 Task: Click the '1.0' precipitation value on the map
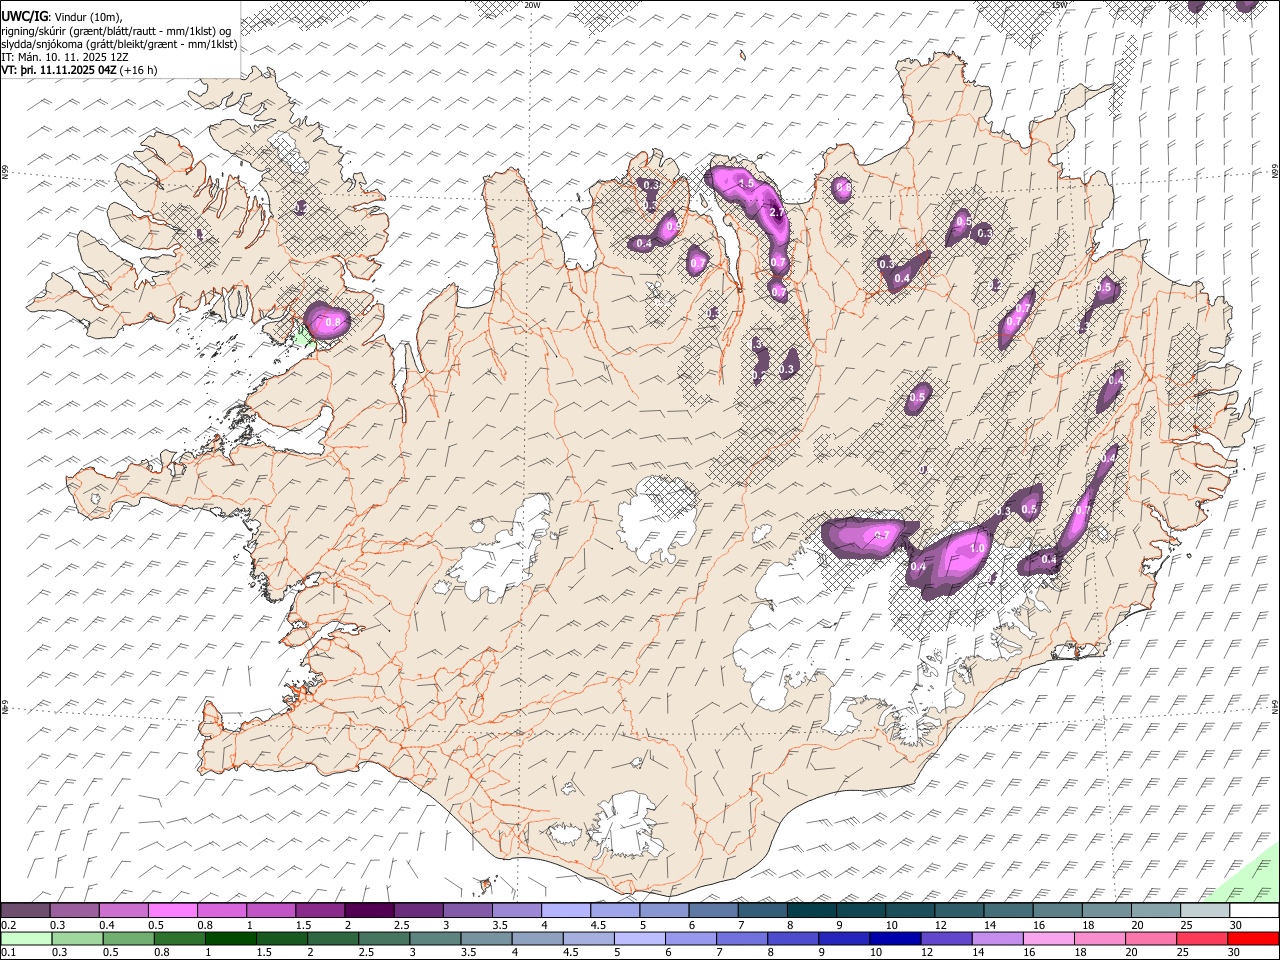tap(978, 548)
